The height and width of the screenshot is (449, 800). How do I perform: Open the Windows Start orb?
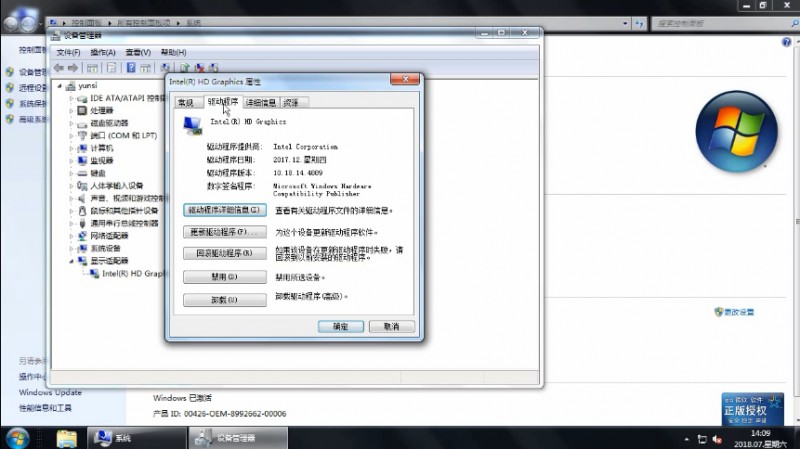point(17,438)
